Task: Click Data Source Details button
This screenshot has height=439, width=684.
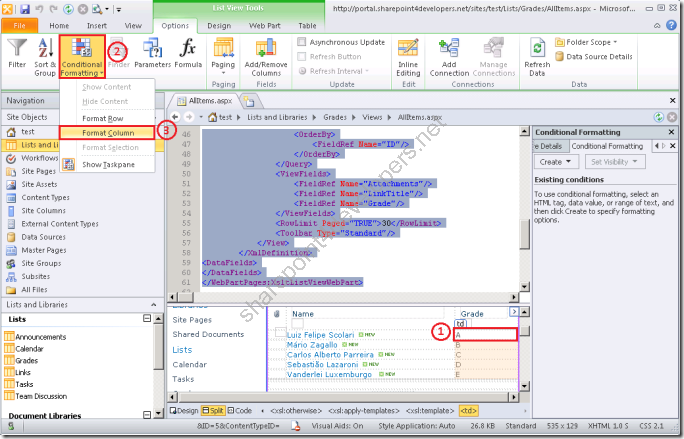Action: (594, 56)
